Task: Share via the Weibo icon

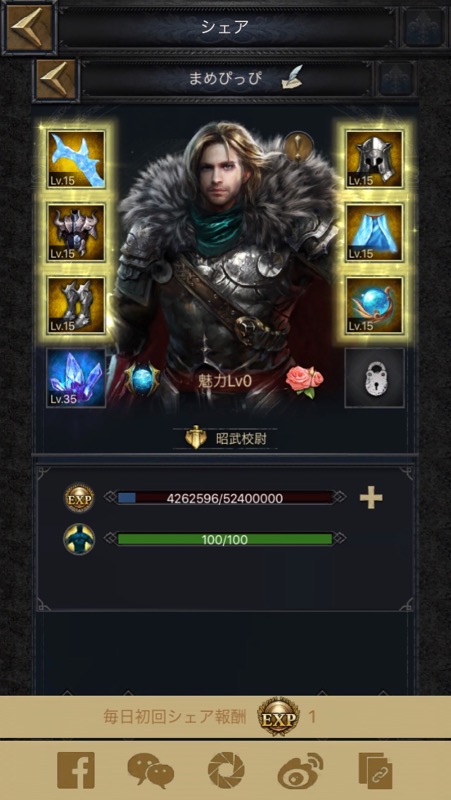Action: tap(300, 771)
